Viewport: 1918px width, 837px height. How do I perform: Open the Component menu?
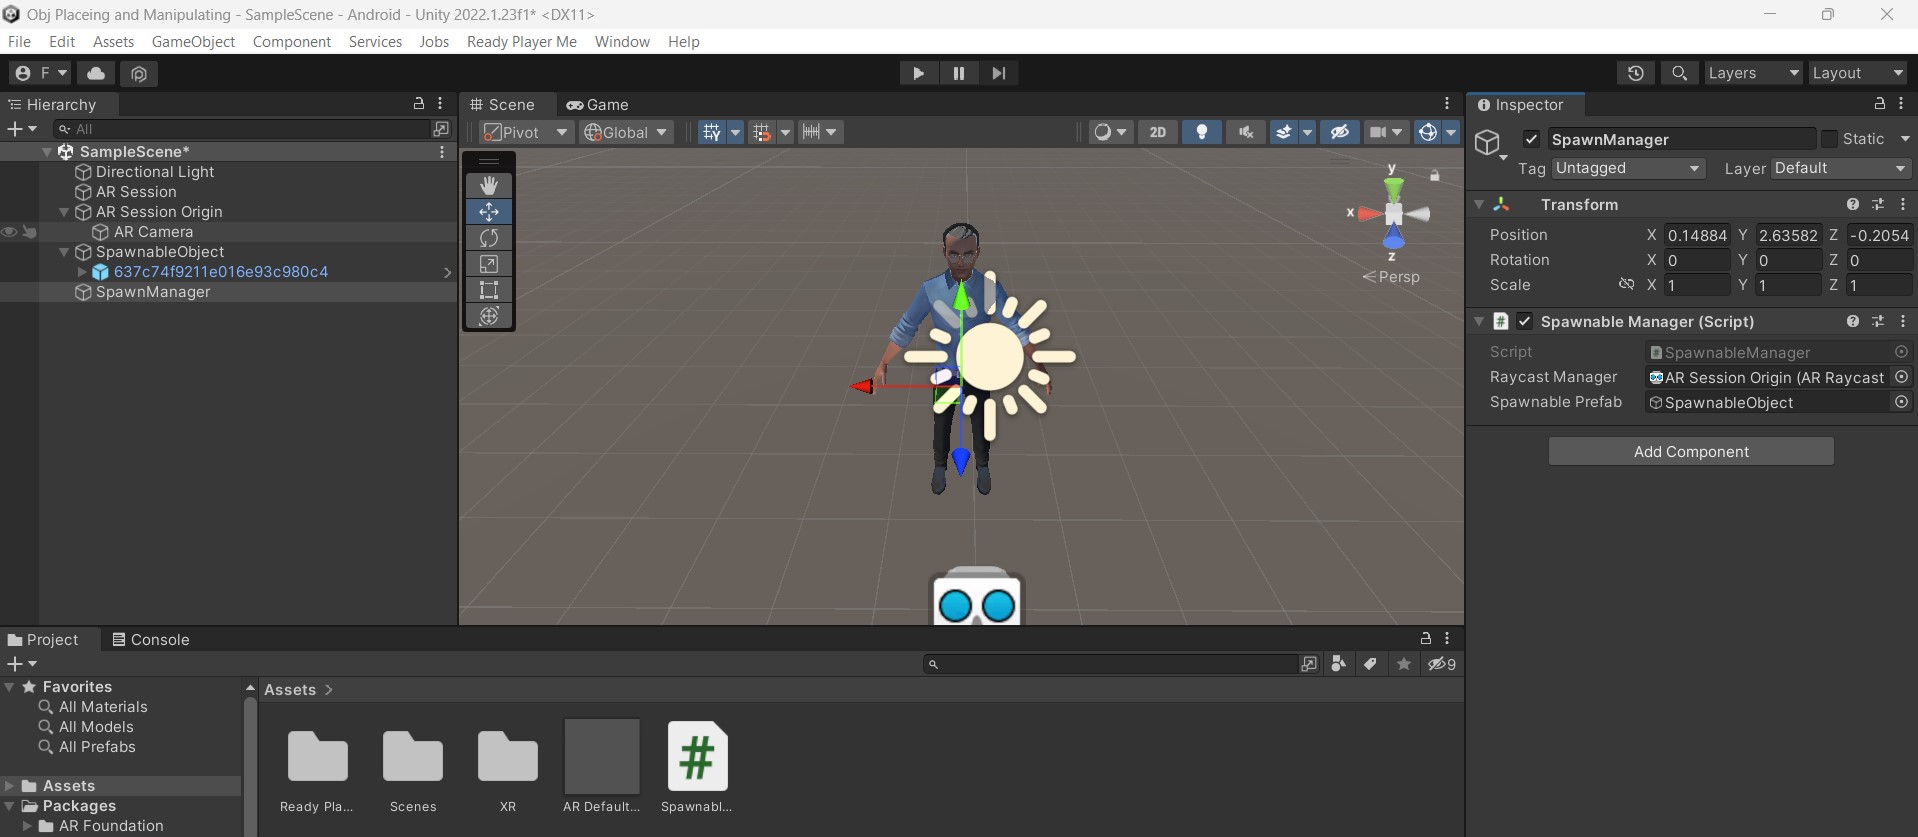pyautogui.click(x=291, y=41)
